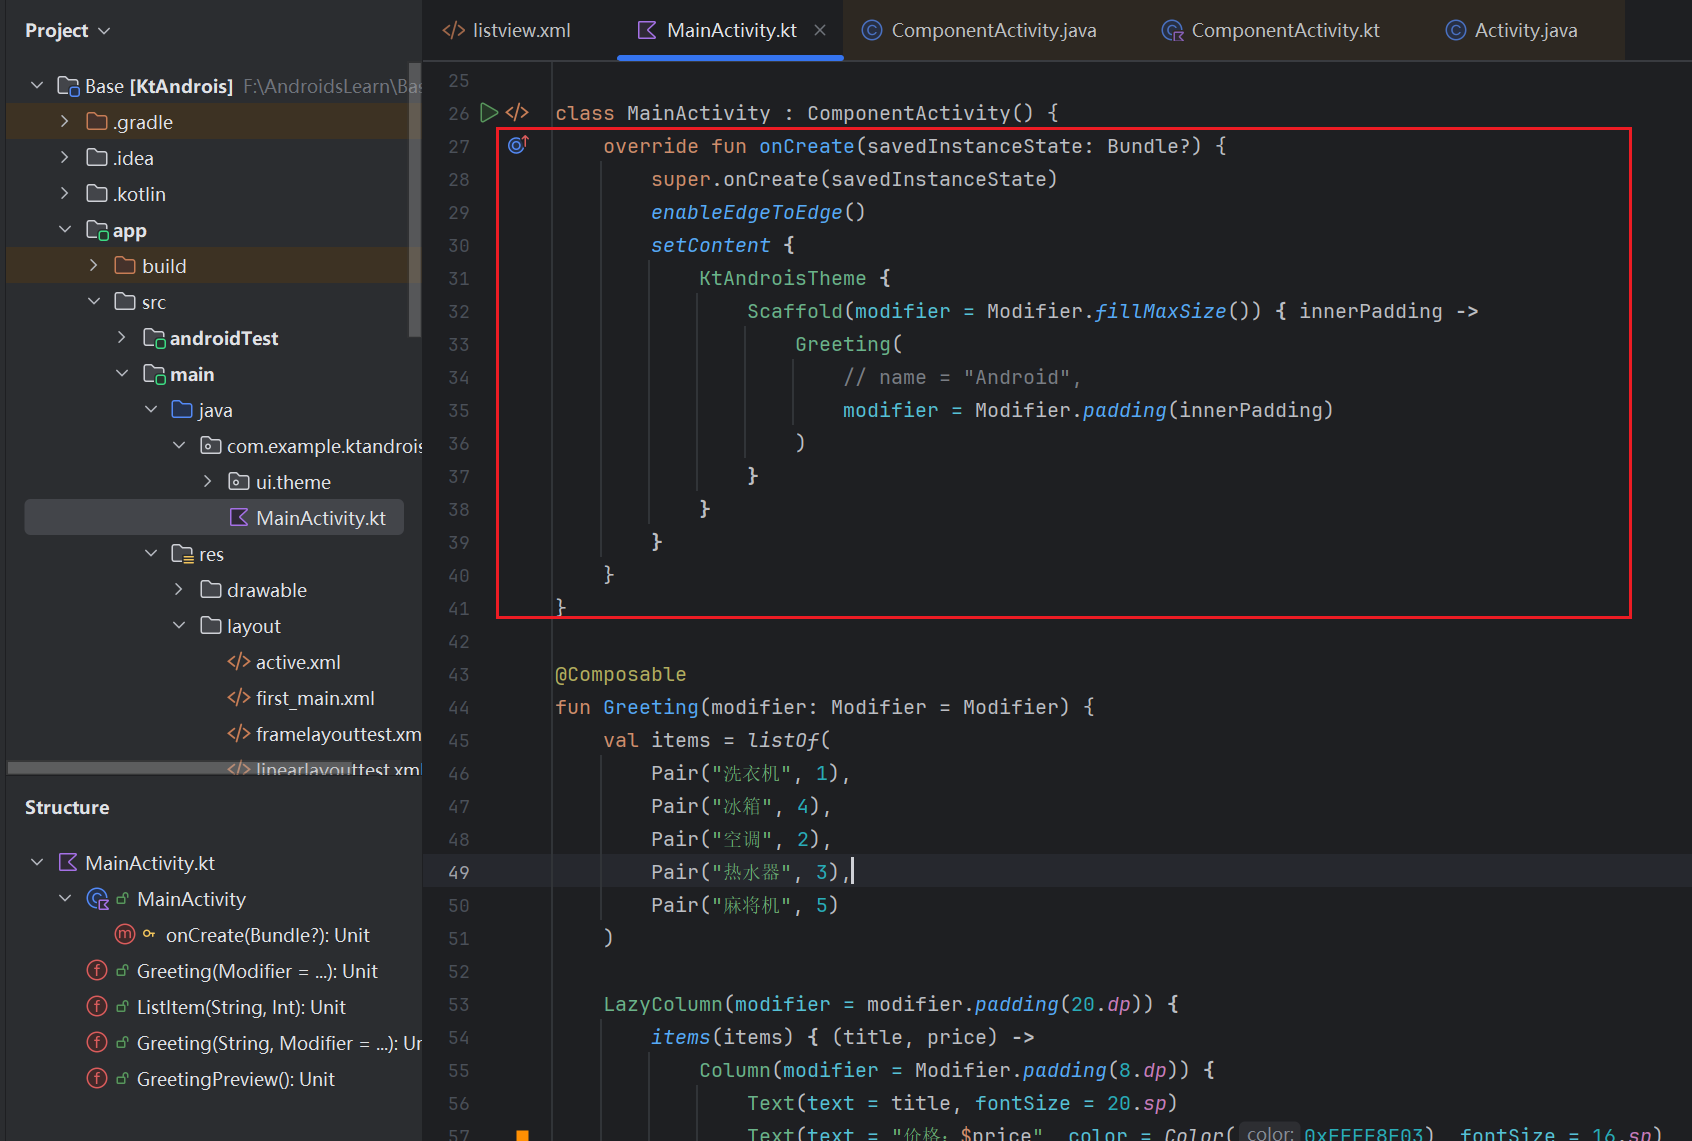Screen dimensions: 1692x1141
Task: Collapse the Base [KtAndrois] root node
Action: click(37, 86)
